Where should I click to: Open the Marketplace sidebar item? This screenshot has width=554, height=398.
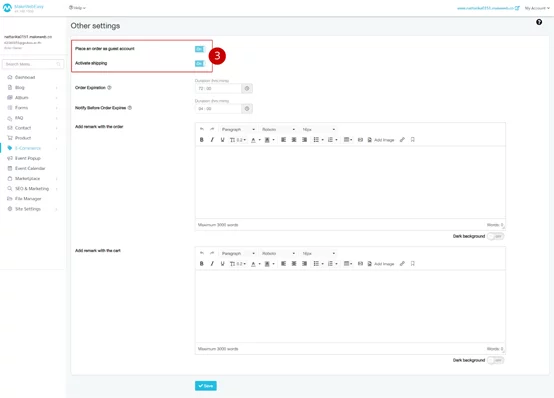[x=32, y=178]
